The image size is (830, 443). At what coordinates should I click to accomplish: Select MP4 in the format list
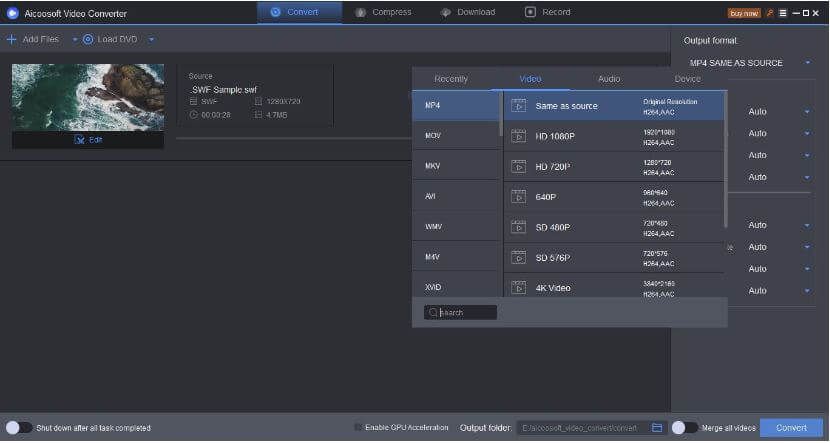click(456, 105)
